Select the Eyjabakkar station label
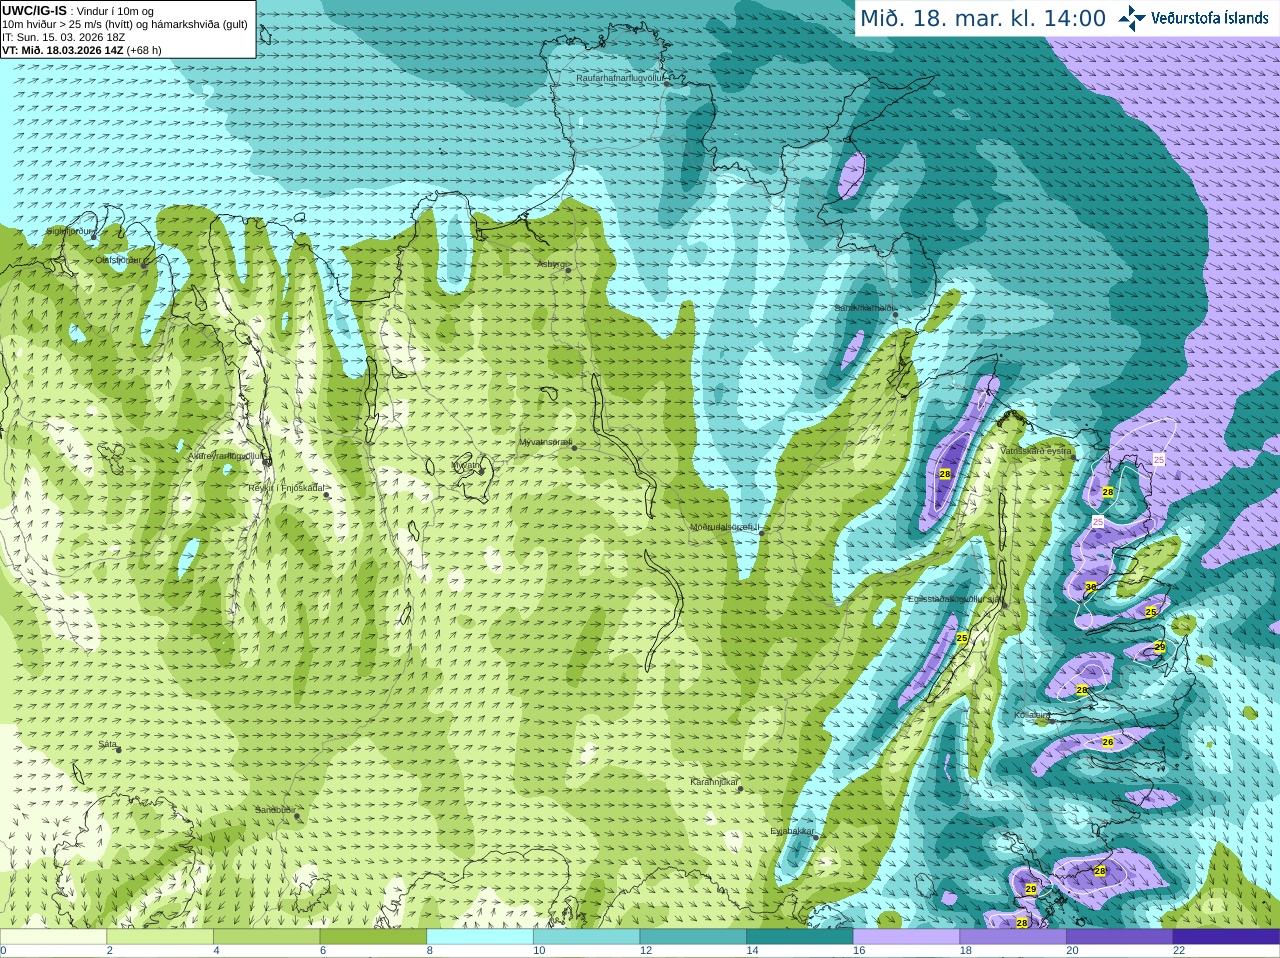The height and width of the screenshot is (958, 1280). 792,831
